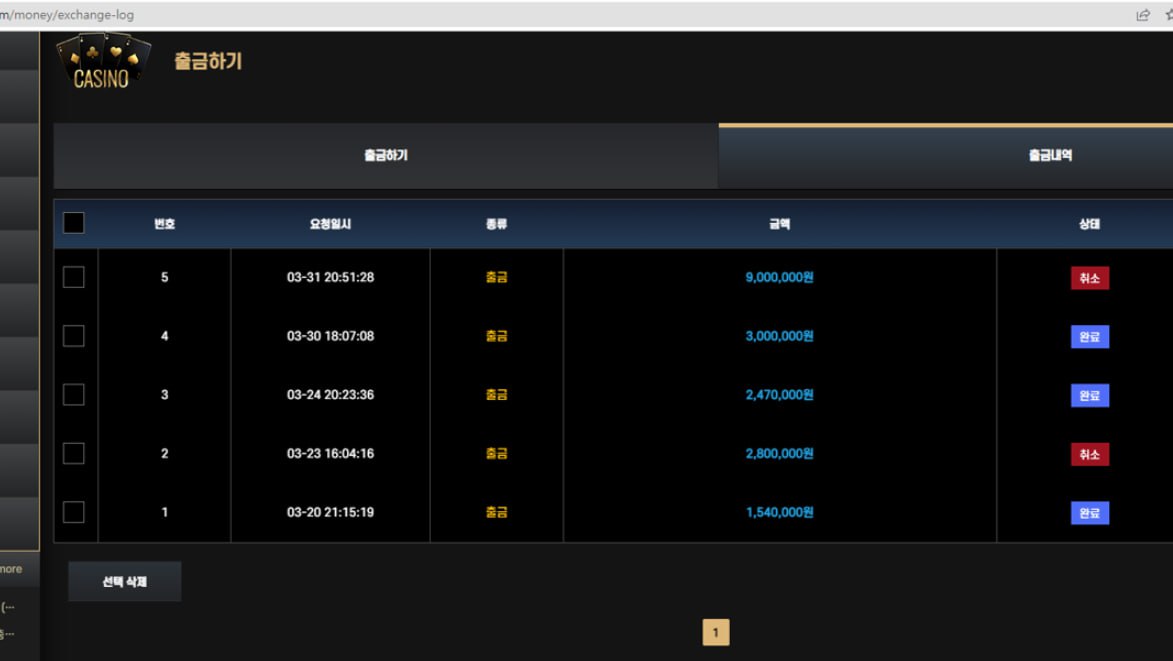
Task: Click the browser share icon in address bar
Action: click(1143, 15)
